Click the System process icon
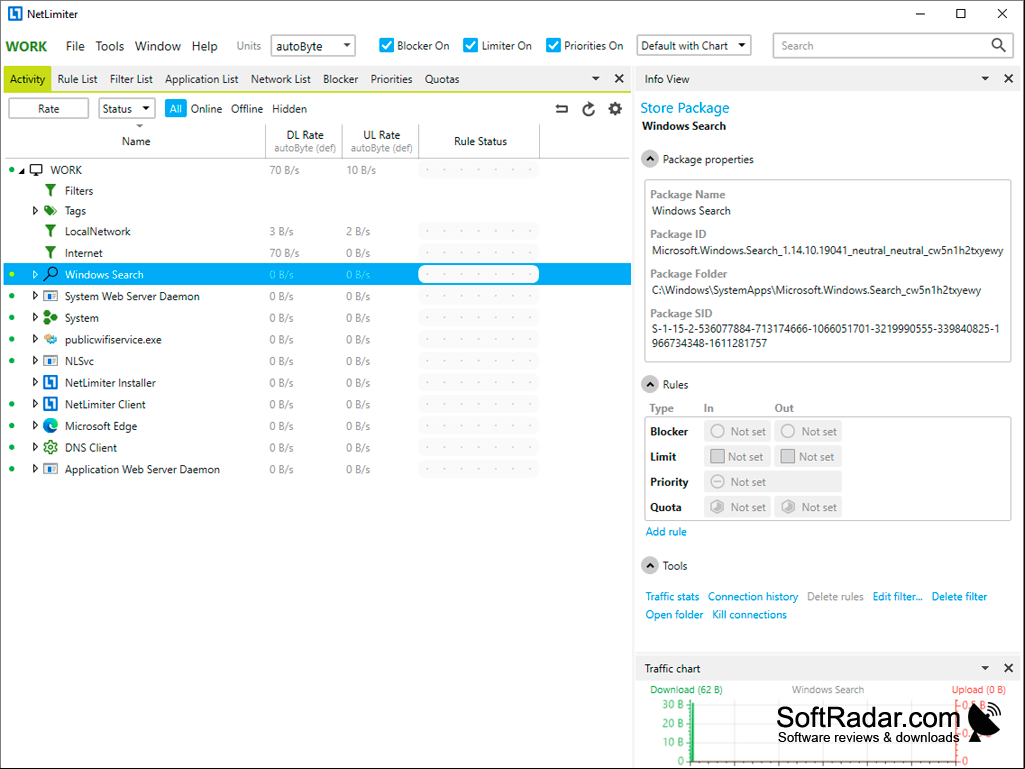 (50, 318)
